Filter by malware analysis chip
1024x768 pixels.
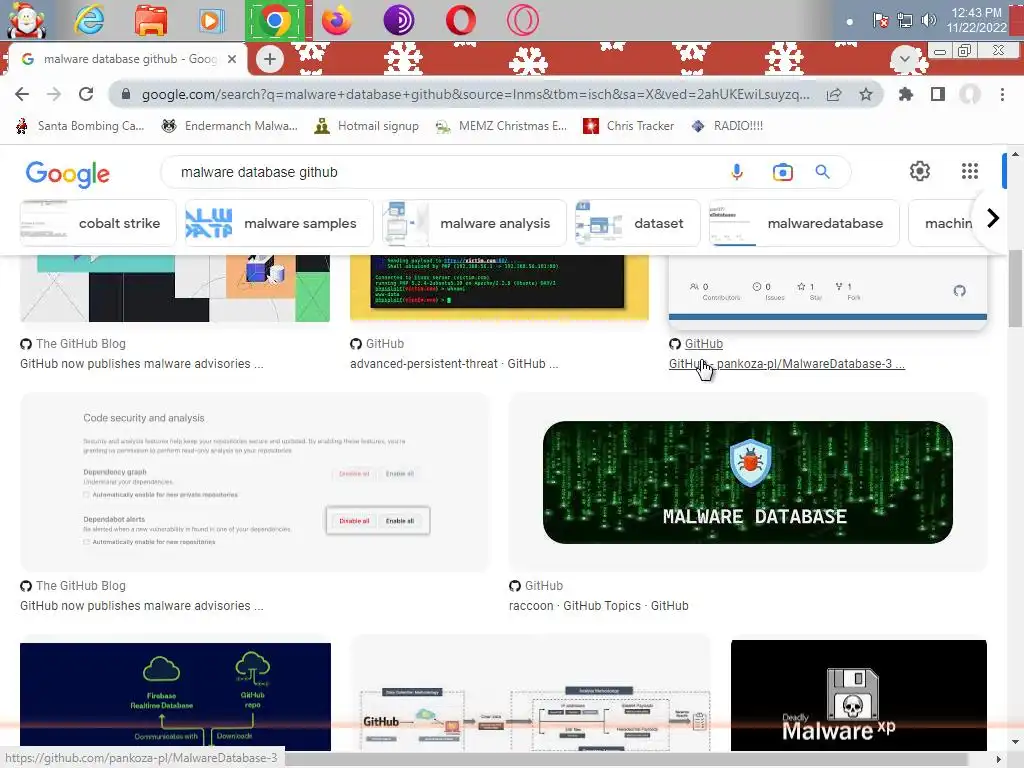[x=475, y=223]
